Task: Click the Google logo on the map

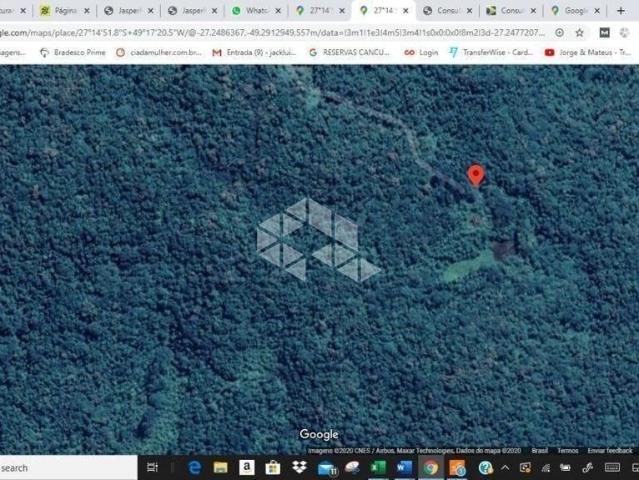Action: [319, 434]
